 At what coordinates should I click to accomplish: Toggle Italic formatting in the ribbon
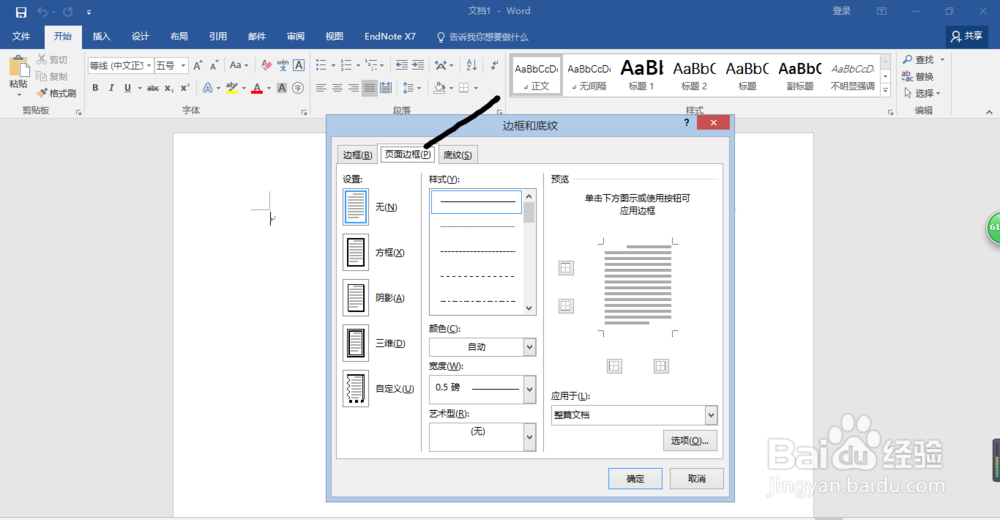click(x=111, y=88)
